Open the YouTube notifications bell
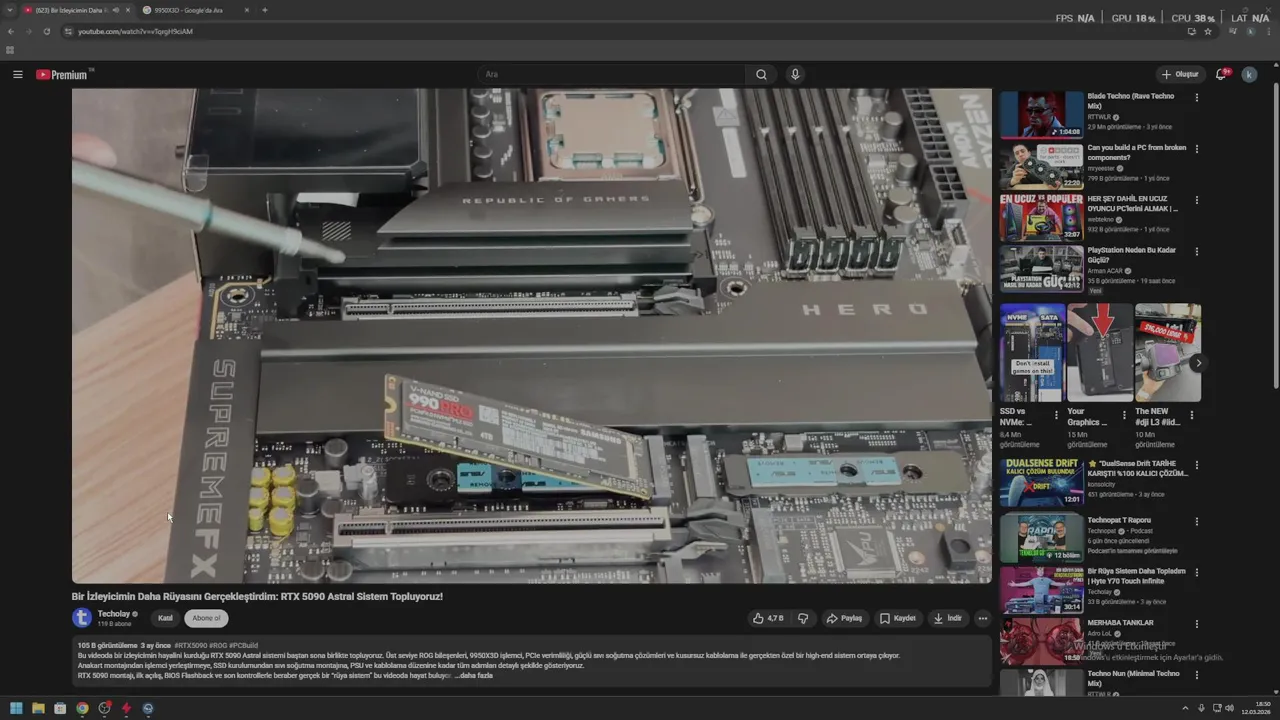 (1222, 74)
